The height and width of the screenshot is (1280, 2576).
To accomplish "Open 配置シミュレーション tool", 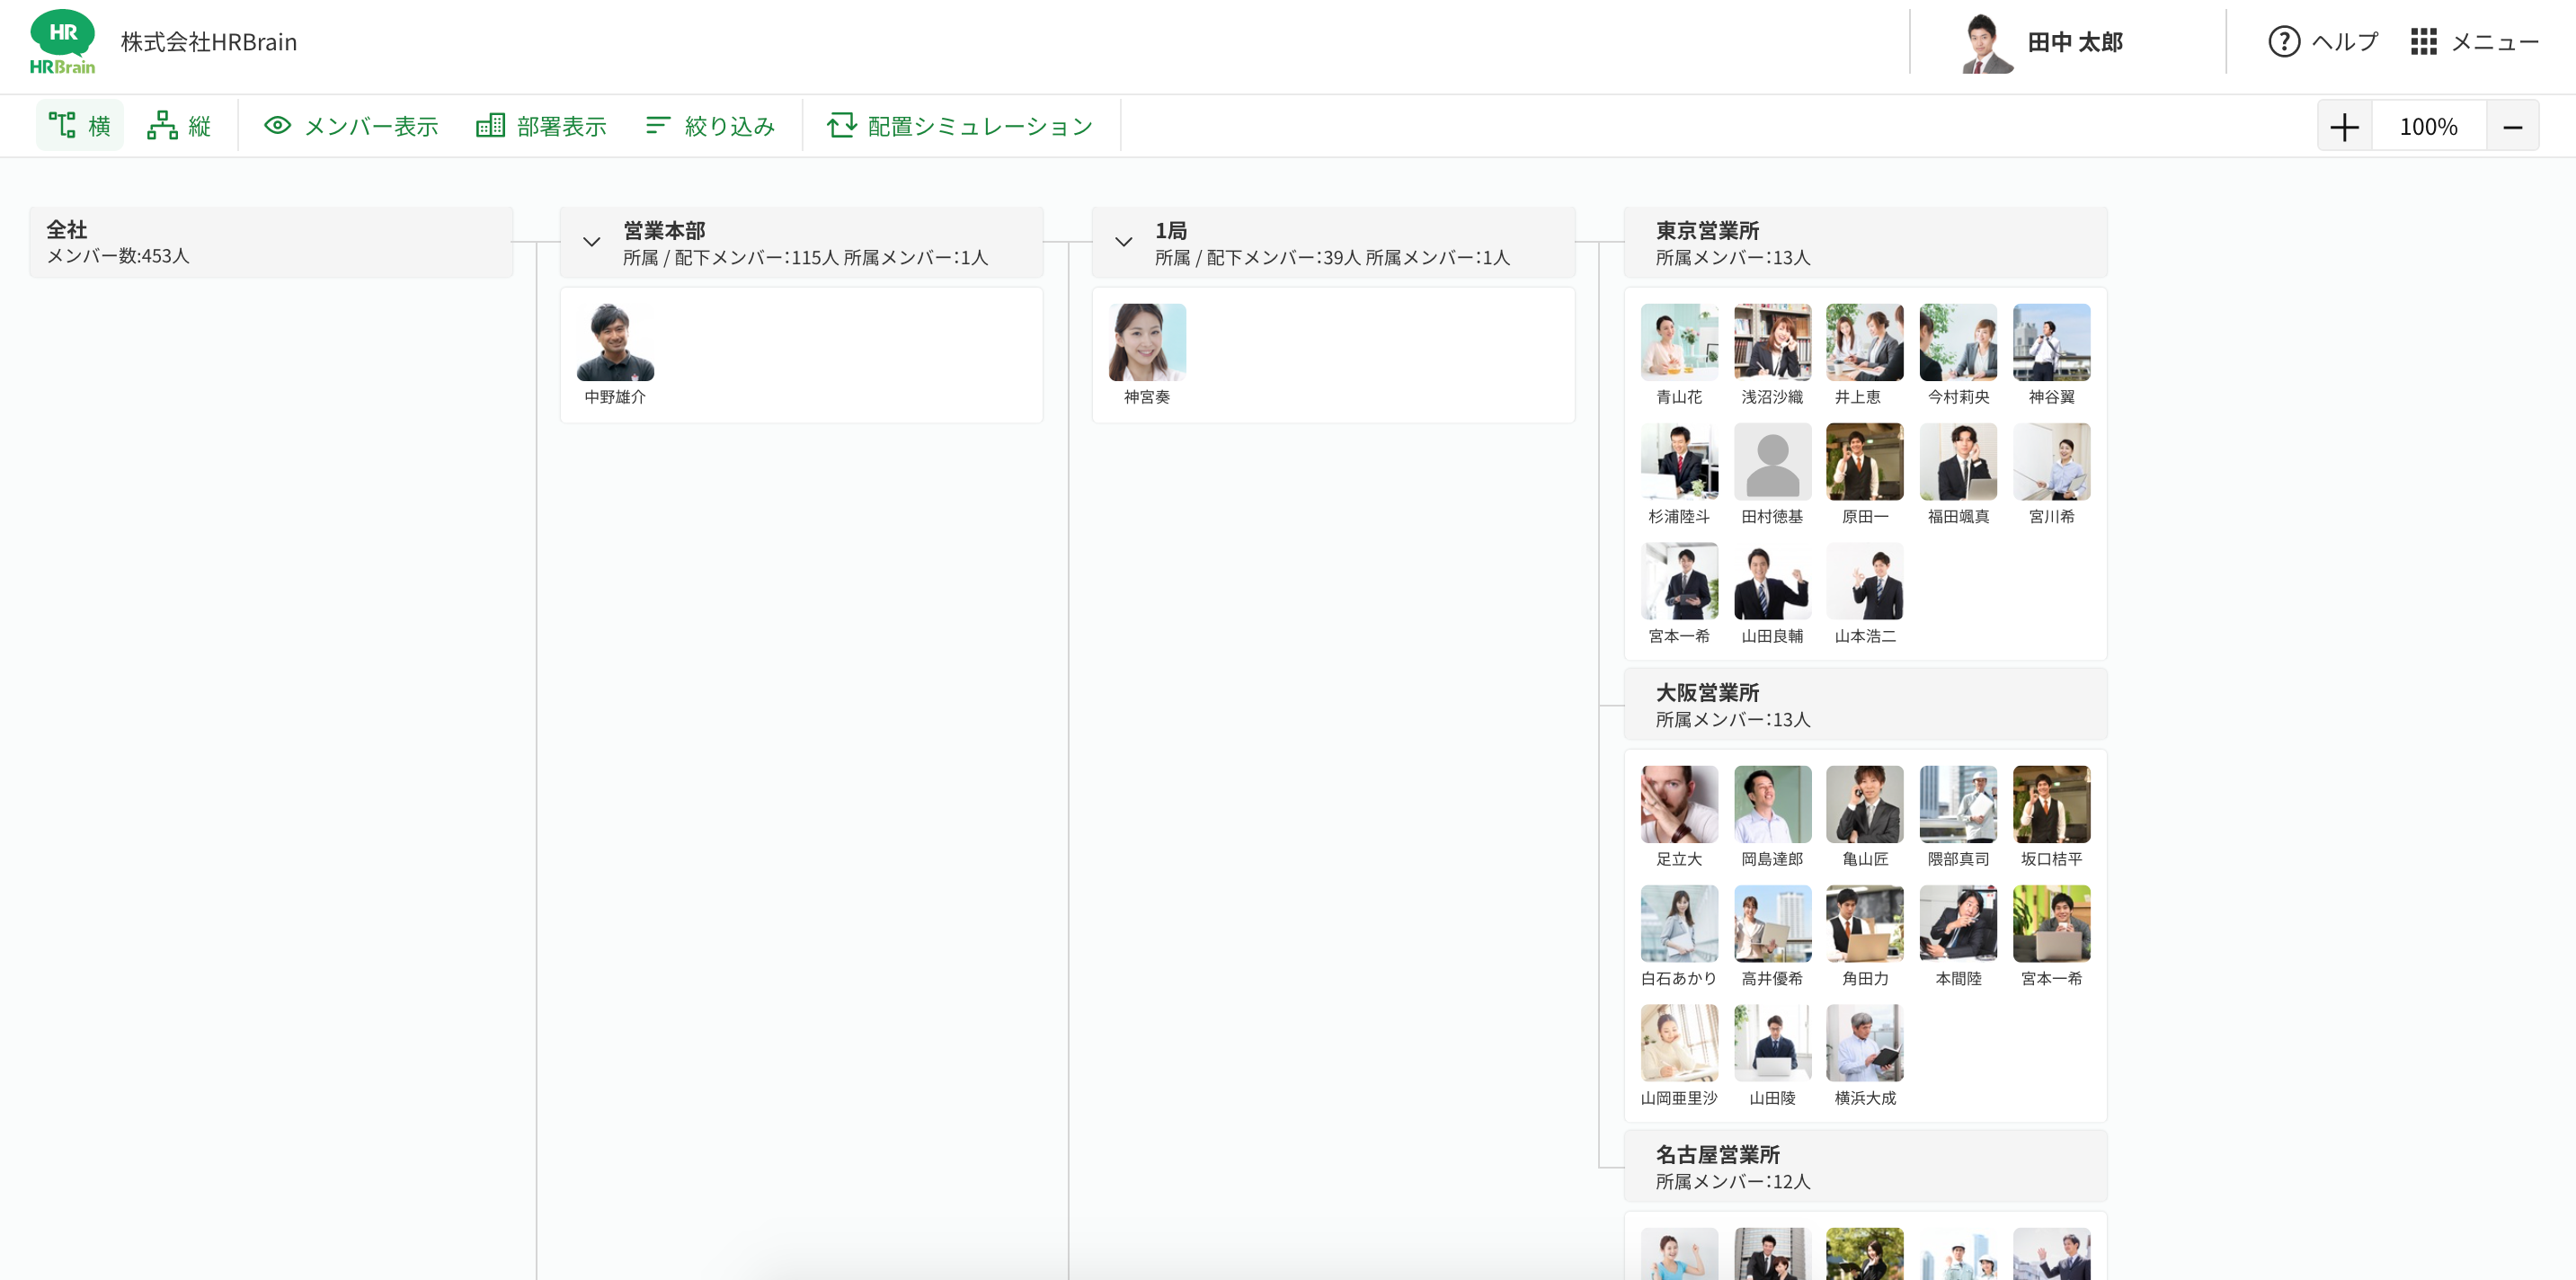I will [x=960, y=126].
